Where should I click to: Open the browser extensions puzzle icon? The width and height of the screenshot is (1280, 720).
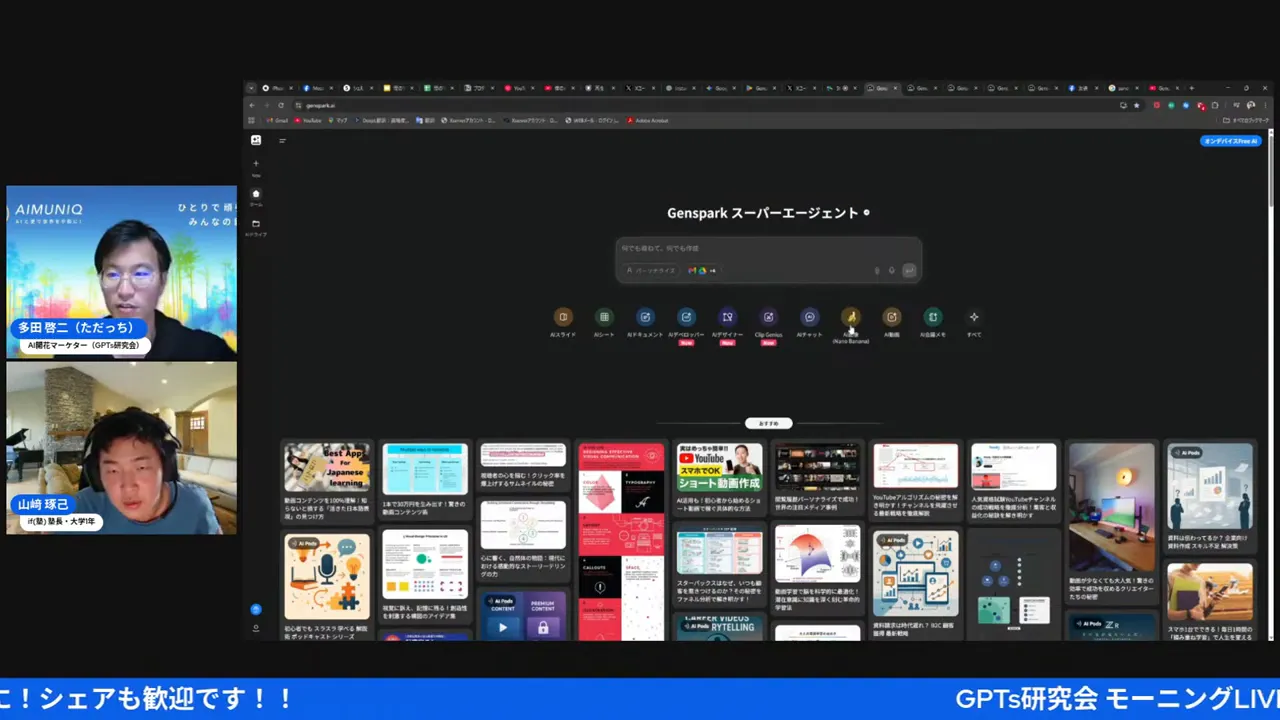[1214, 105]
